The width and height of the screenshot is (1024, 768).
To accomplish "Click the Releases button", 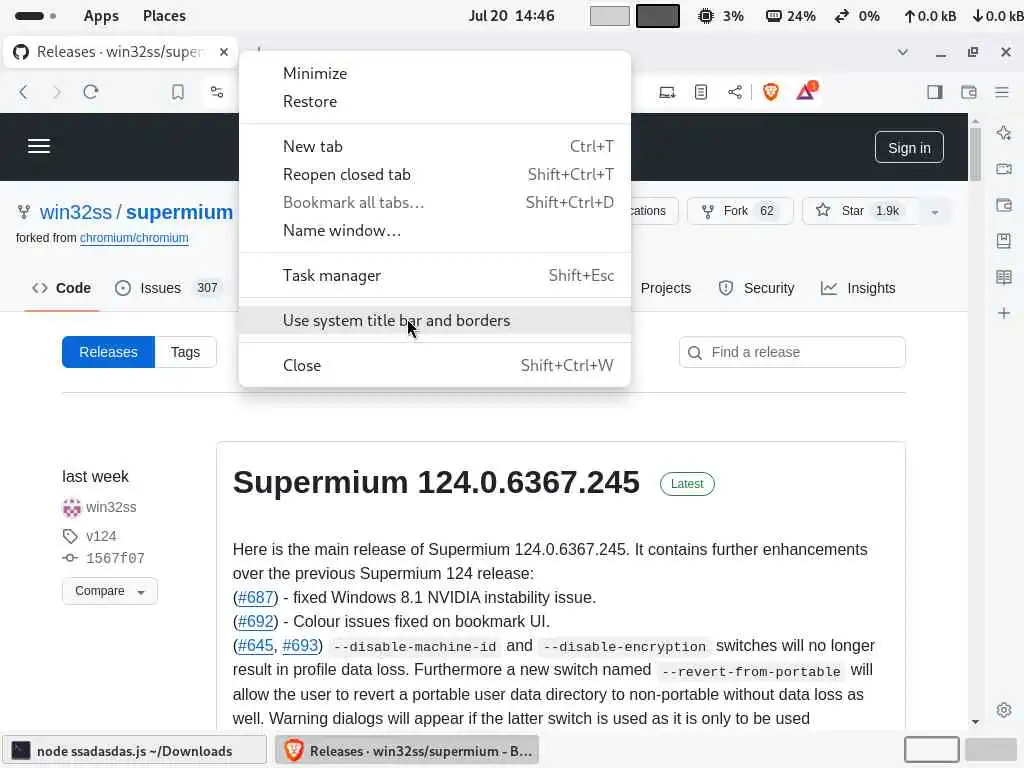I will pos(108,352).
